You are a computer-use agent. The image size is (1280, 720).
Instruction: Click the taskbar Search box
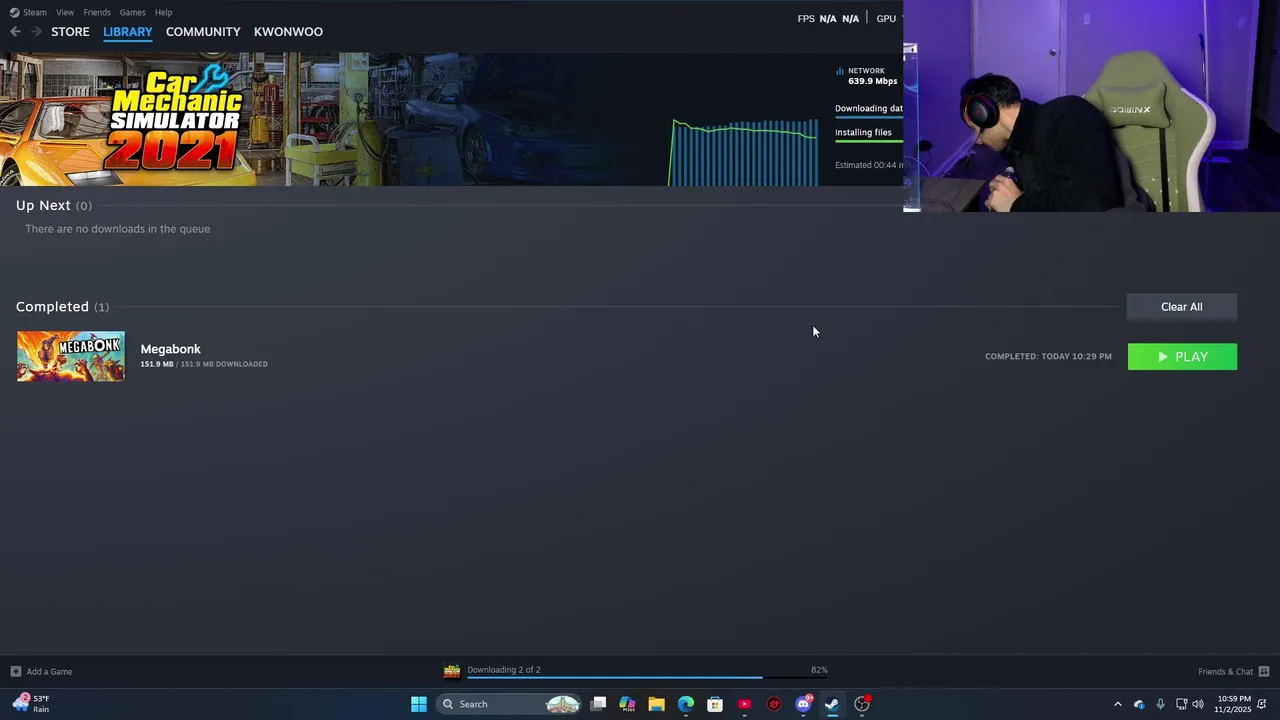pos(510,704)
